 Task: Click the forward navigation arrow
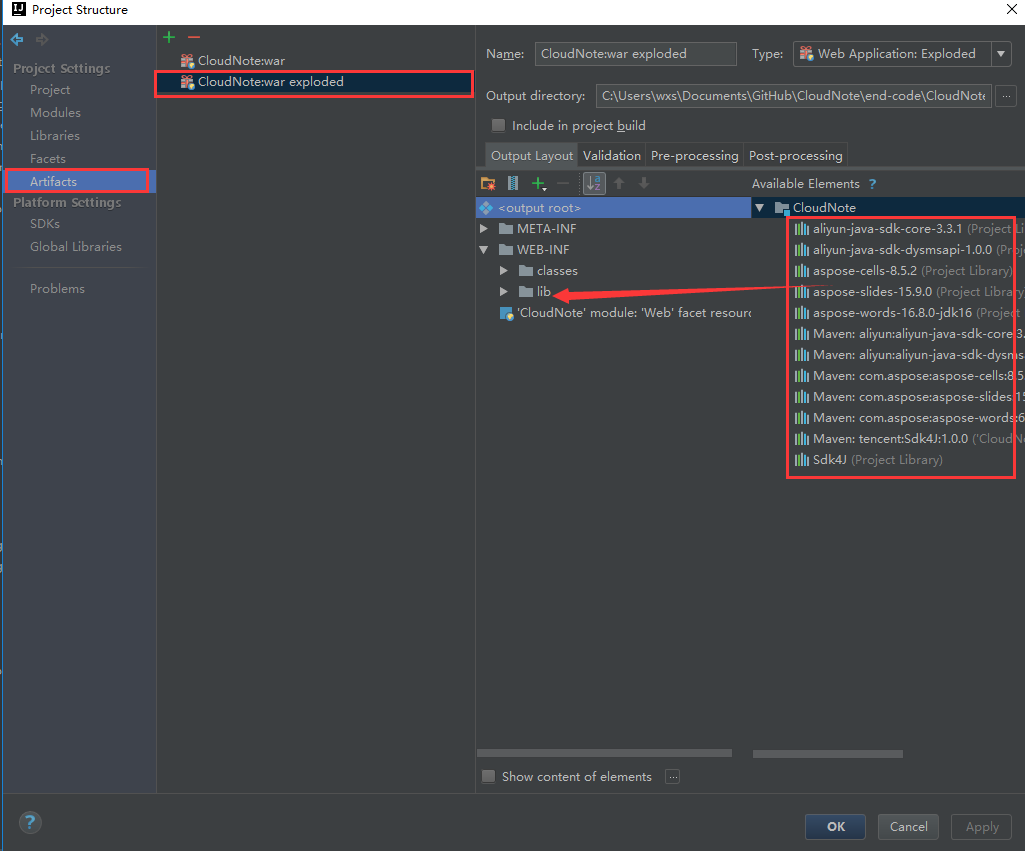tap(42, 40)
